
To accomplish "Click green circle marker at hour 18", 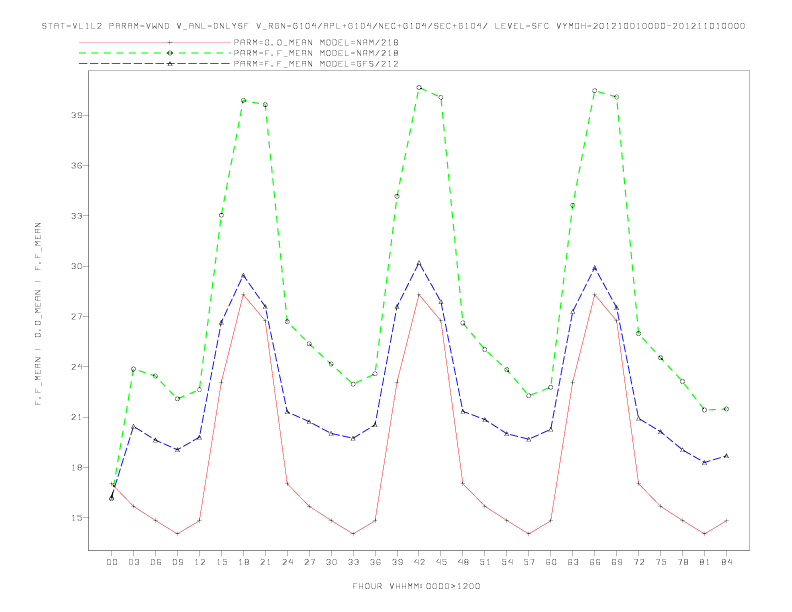I will click(243, 100).
